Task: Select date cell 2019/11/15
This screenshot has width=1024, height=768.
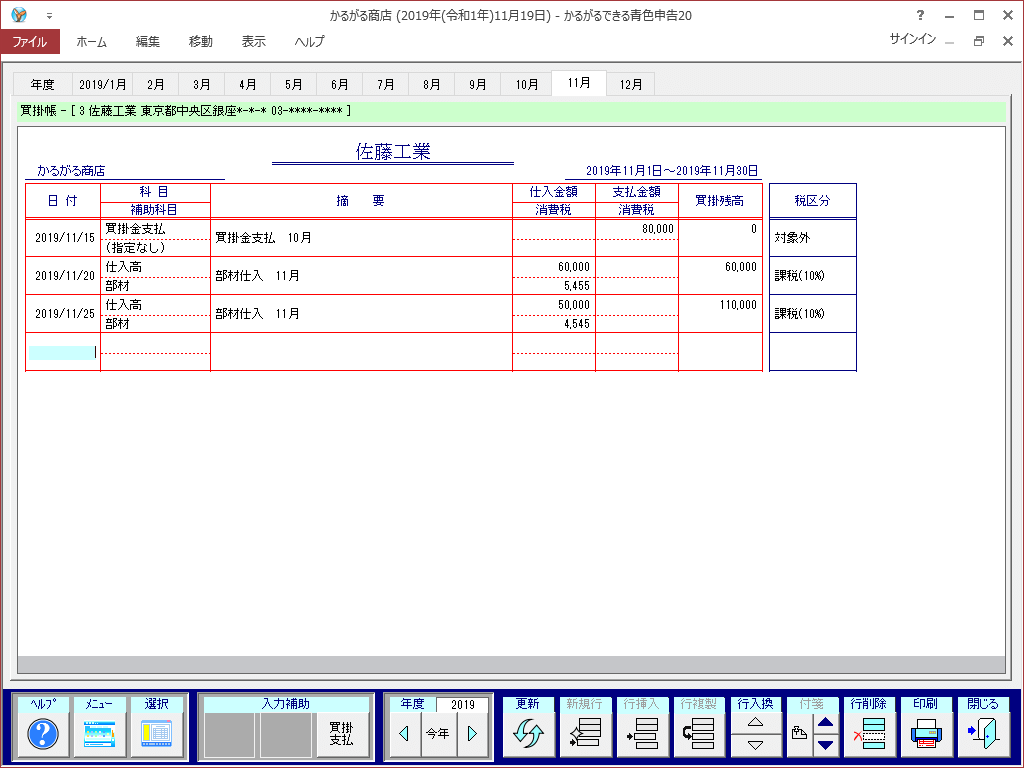Action: click(65, 238)
